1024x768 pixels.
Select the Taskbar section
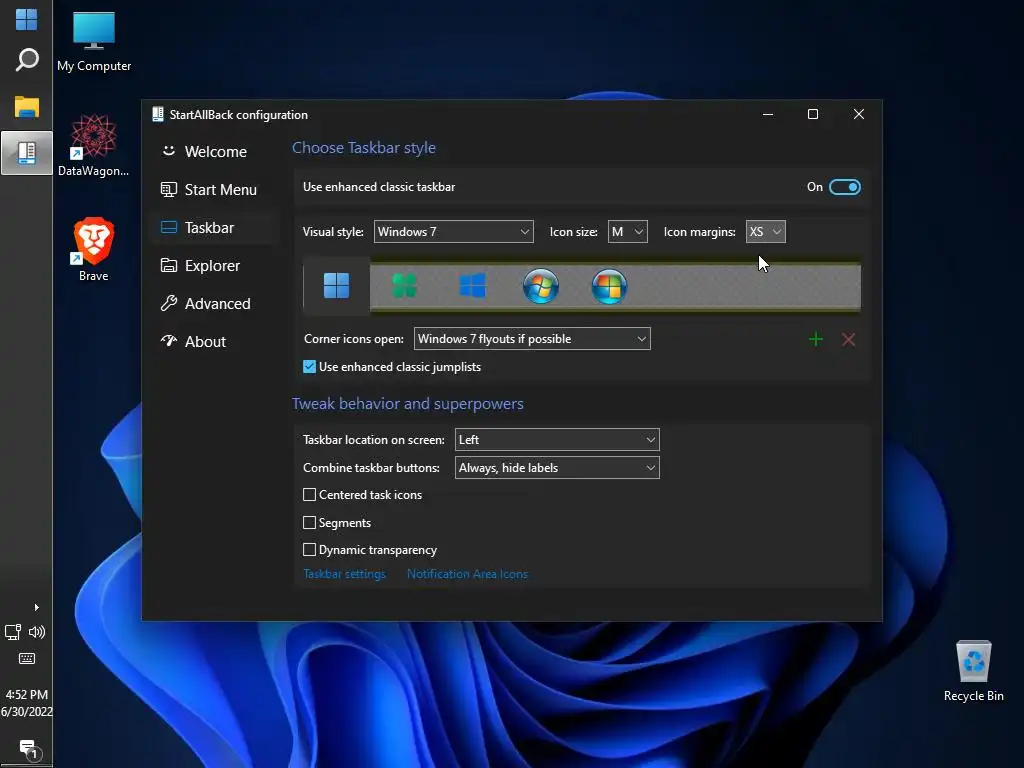[214, 227]
